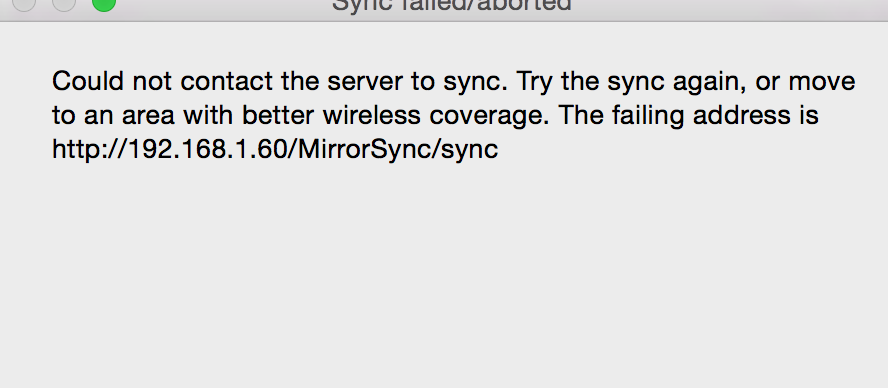
Task: Click the text "The failing address is"
Action: point(689,116)
